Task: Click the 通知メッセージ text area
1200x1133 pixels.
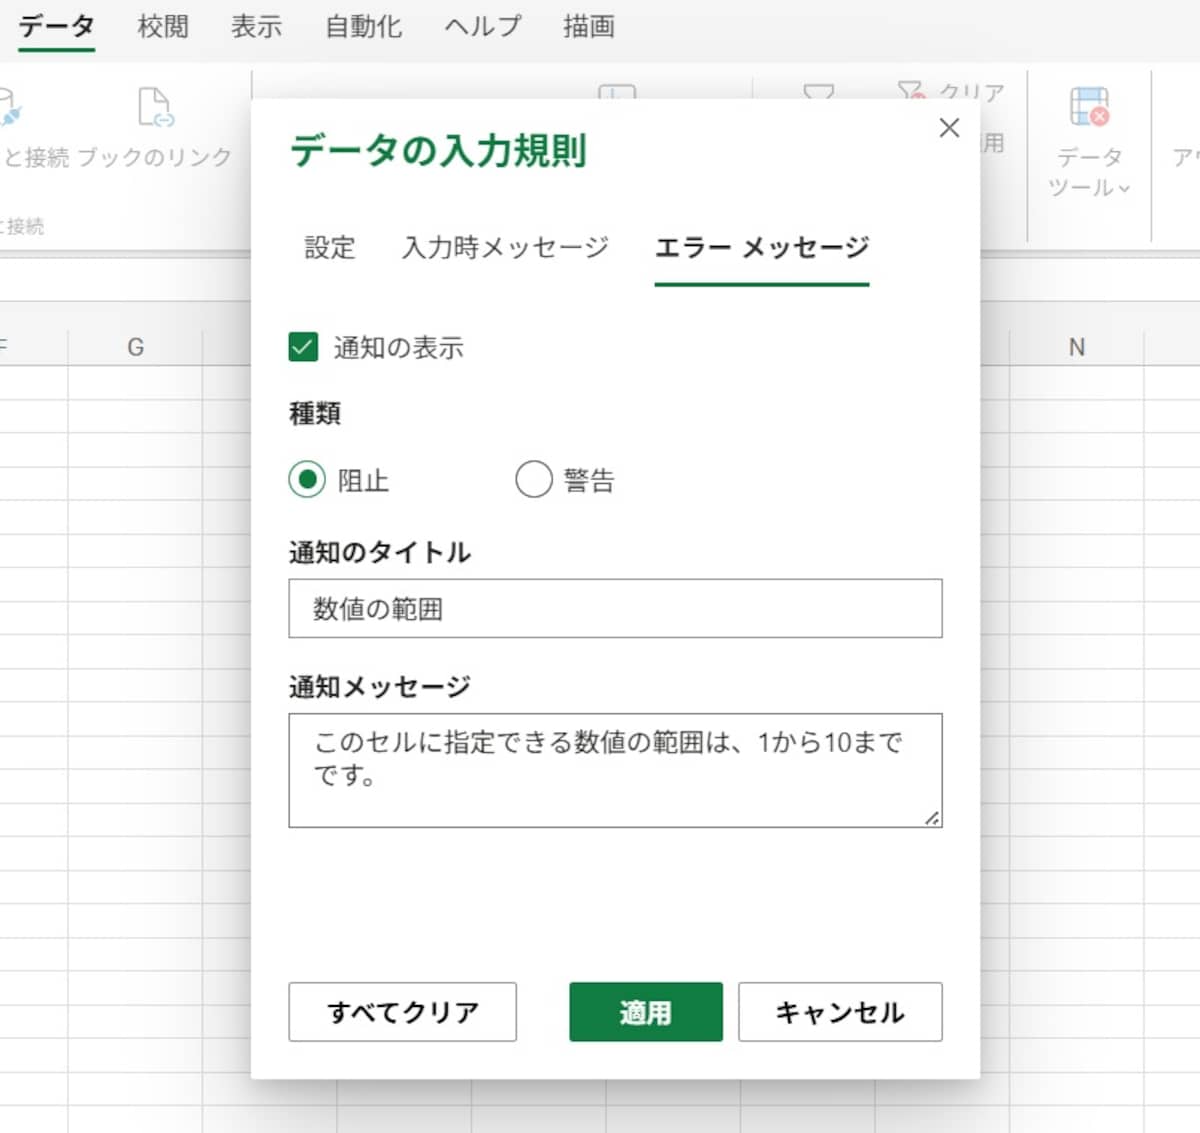Action: 614,770
